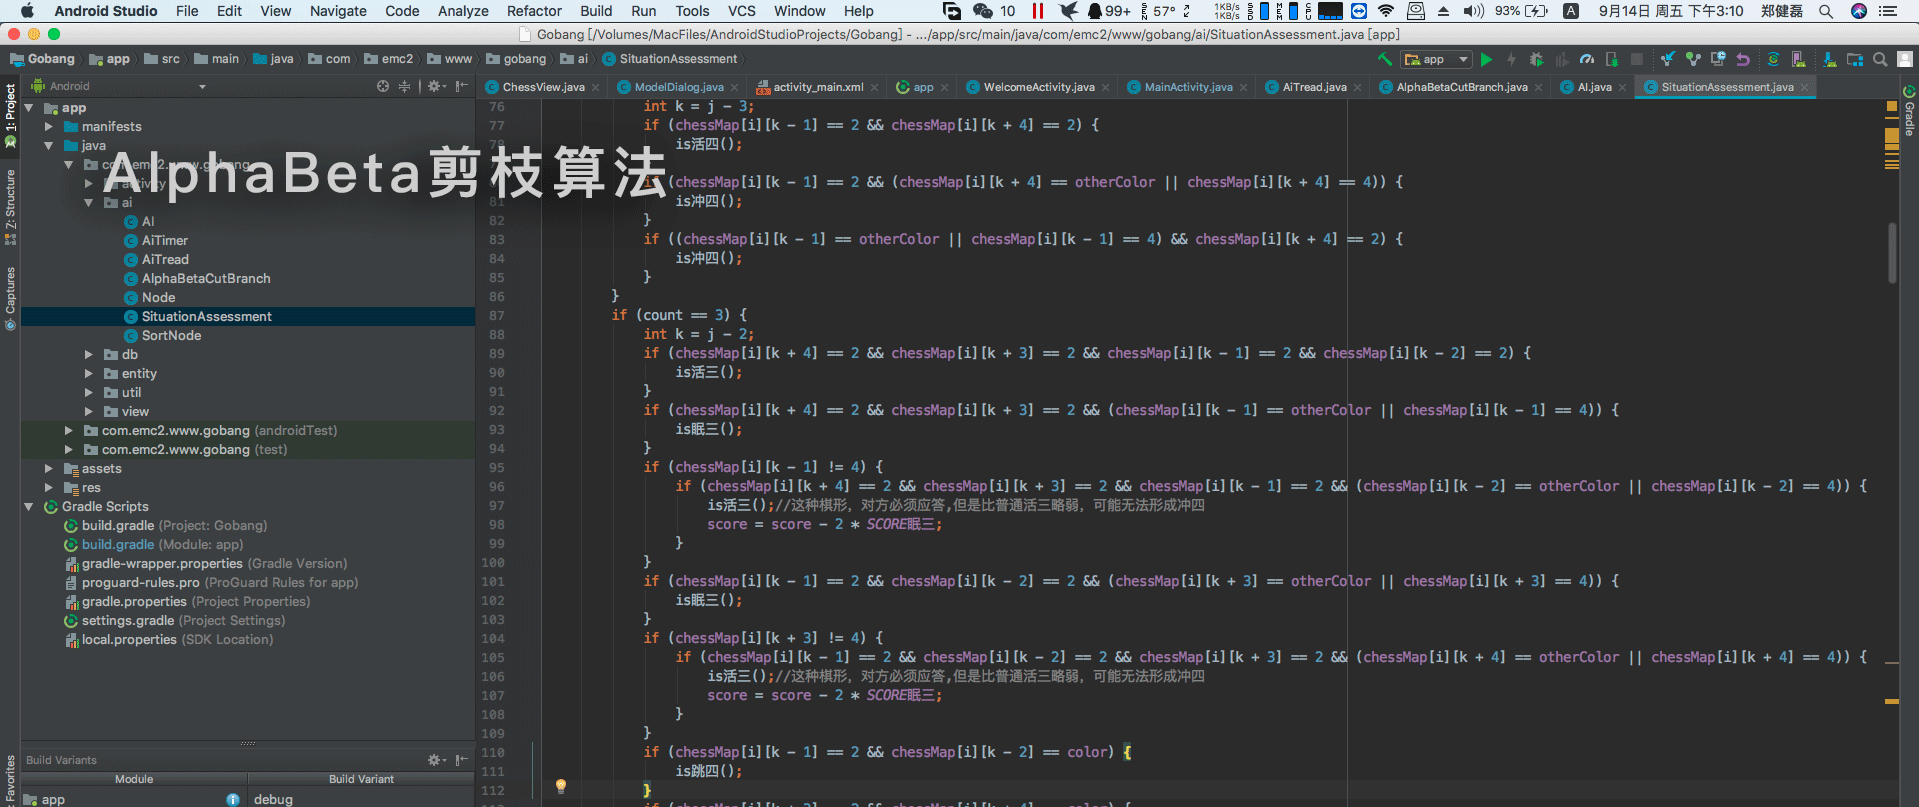The width and height of the screenshot is (1919, 807).
Task: Sync project with Gradle files icon
Action: [1774, 60]
